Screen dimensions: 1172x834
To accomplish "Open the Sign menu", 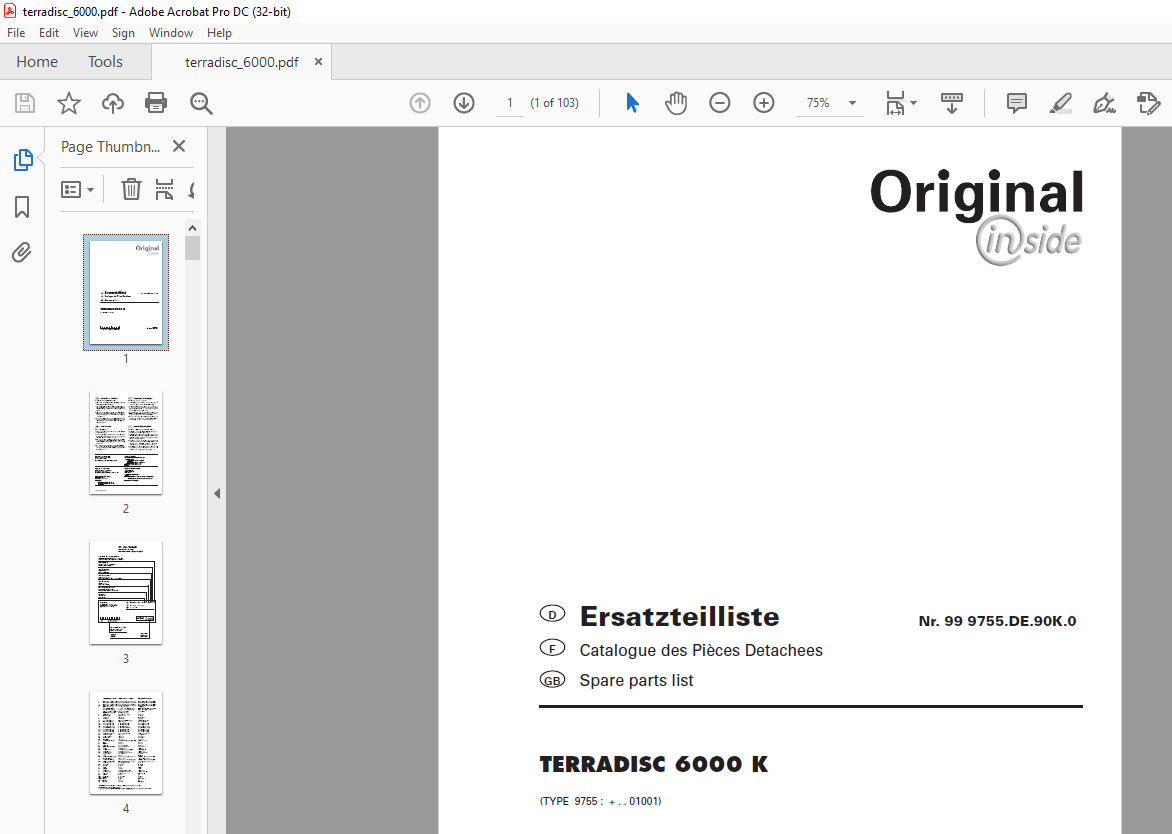I will click(x=123, y=33).
